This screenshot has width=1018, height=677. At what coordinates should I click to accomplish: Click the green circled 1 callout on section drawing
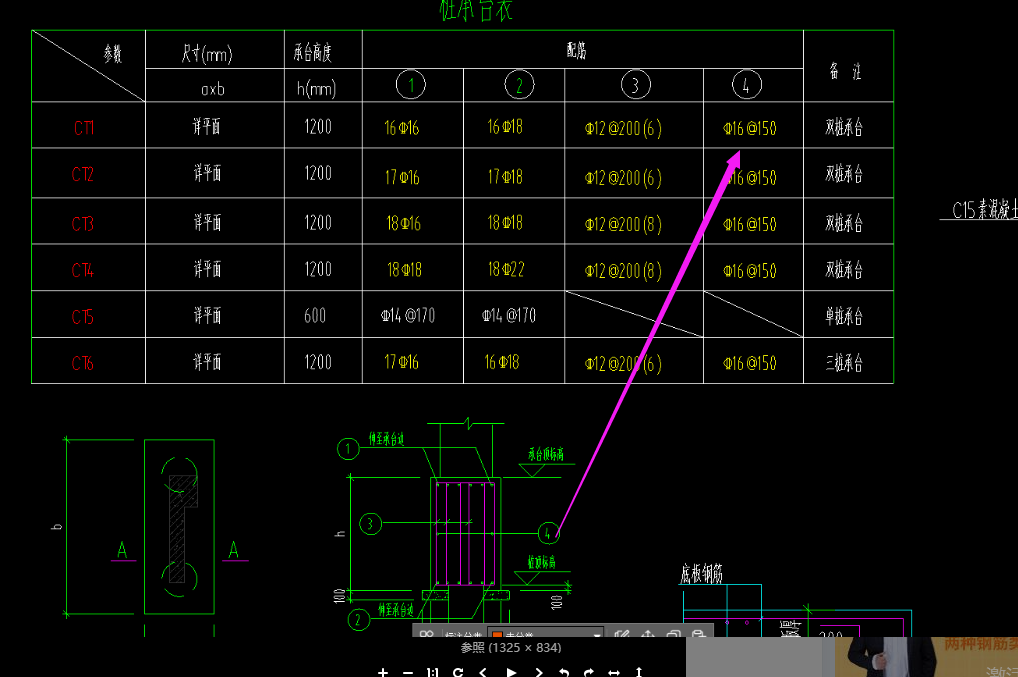[x=348, y=449]
